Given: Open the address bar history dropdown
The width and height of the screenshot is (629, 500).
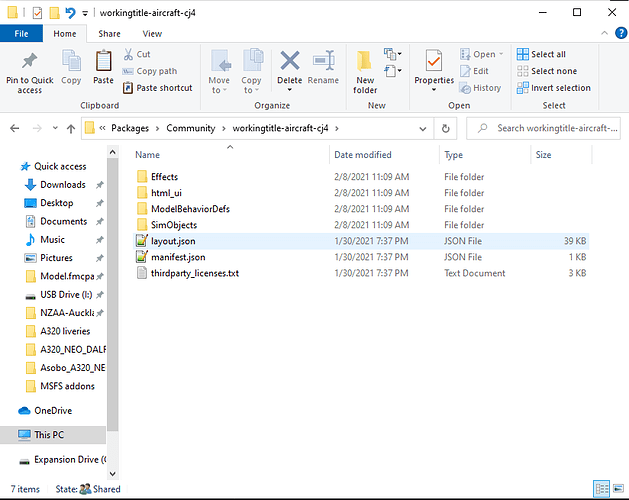Looking at the screenshot, I should pyautogui.click(x=422, y=128).
